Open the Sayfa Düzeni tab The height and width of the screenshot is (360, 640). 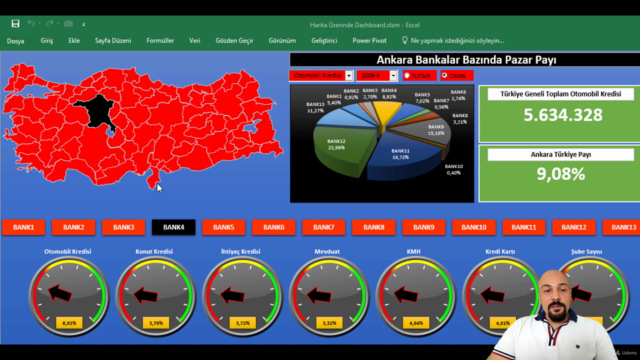[x=113, y=40]
